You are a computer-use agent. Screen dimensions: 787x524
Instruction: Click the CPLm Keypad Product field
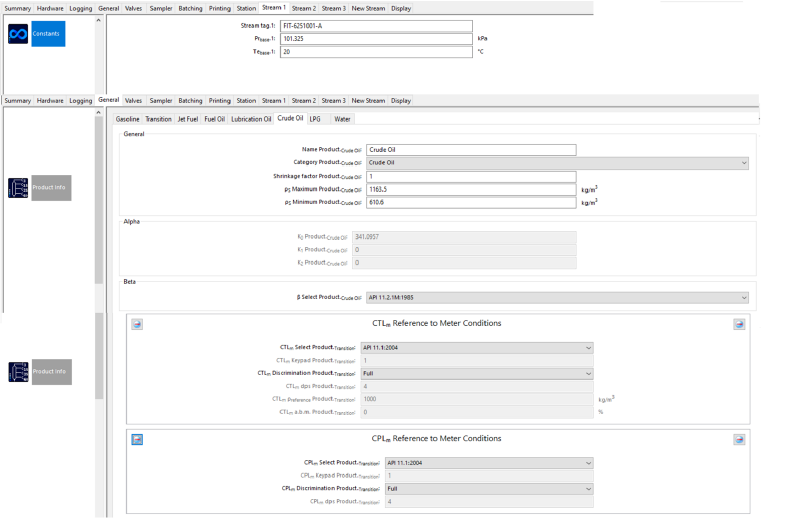pos(489,475)
